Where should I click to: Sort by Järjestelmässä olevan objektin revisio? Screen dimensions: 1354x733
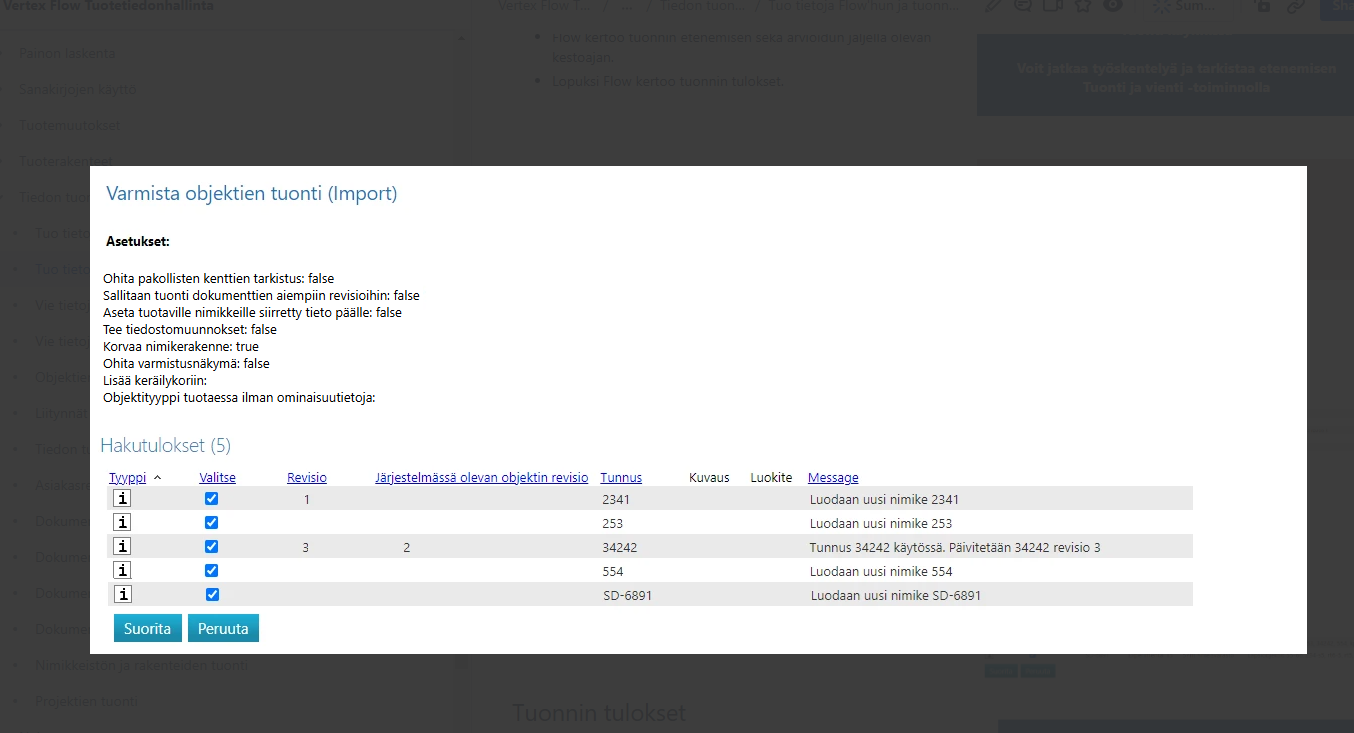click(481, 478)
